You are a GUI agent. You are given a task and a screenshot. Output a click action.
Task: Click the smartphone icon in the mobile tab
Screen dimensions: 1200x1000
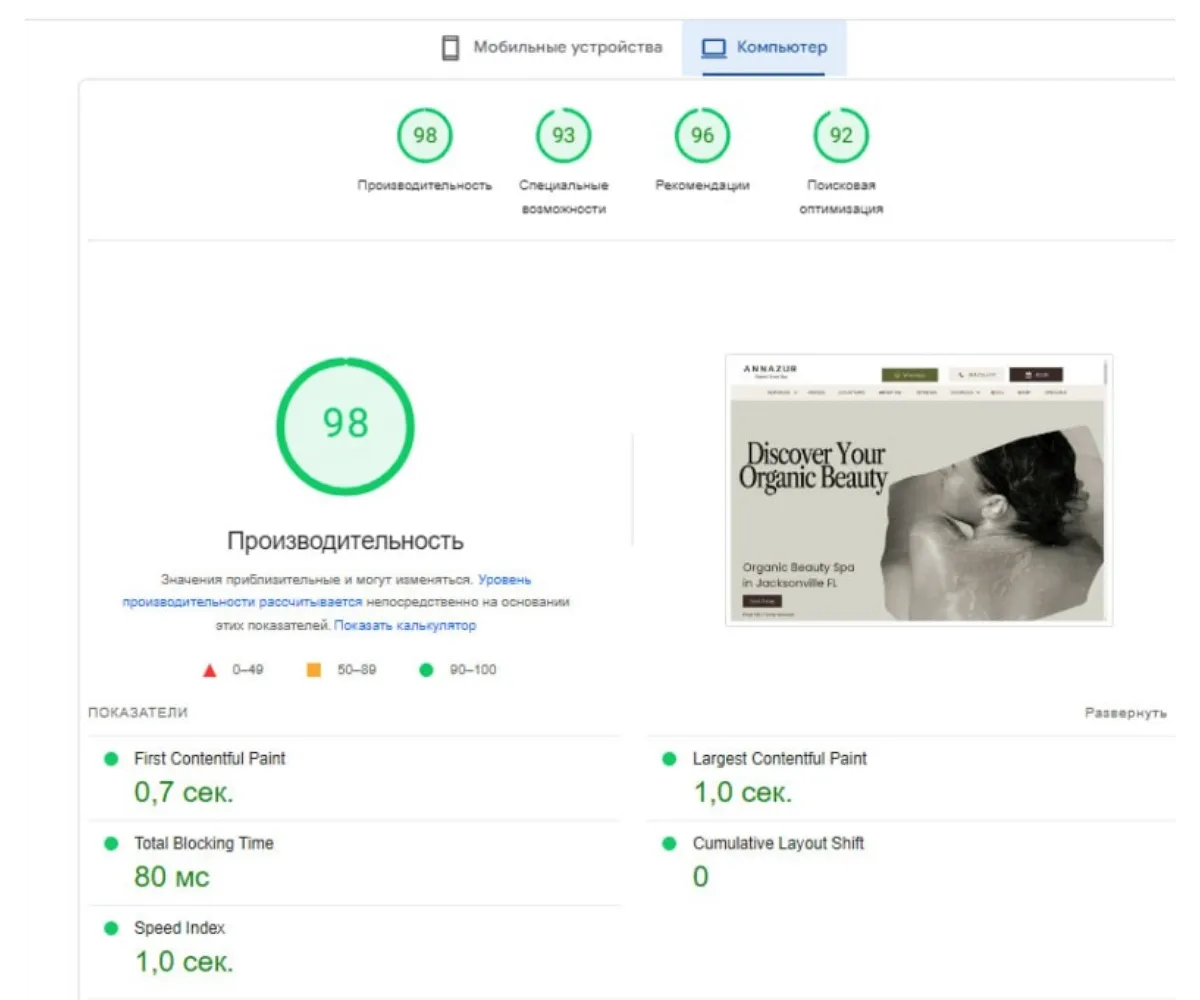pos(451,47)
